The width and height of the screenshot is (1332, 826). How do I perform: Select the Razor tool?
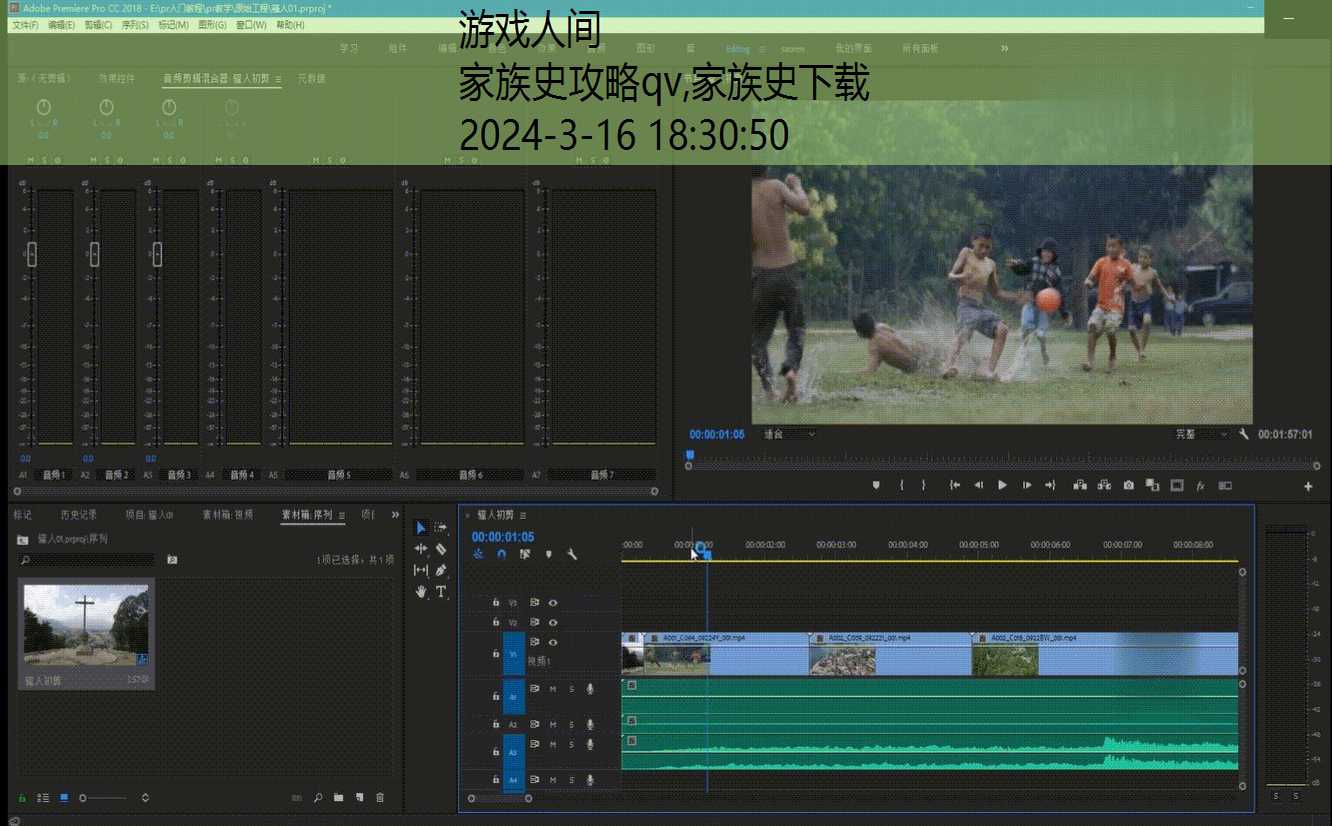441,549
